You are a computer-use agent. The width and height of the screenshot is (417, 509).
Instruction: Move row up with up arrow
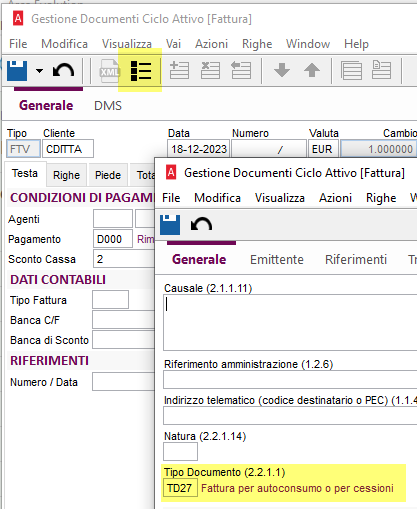point(312,70)
